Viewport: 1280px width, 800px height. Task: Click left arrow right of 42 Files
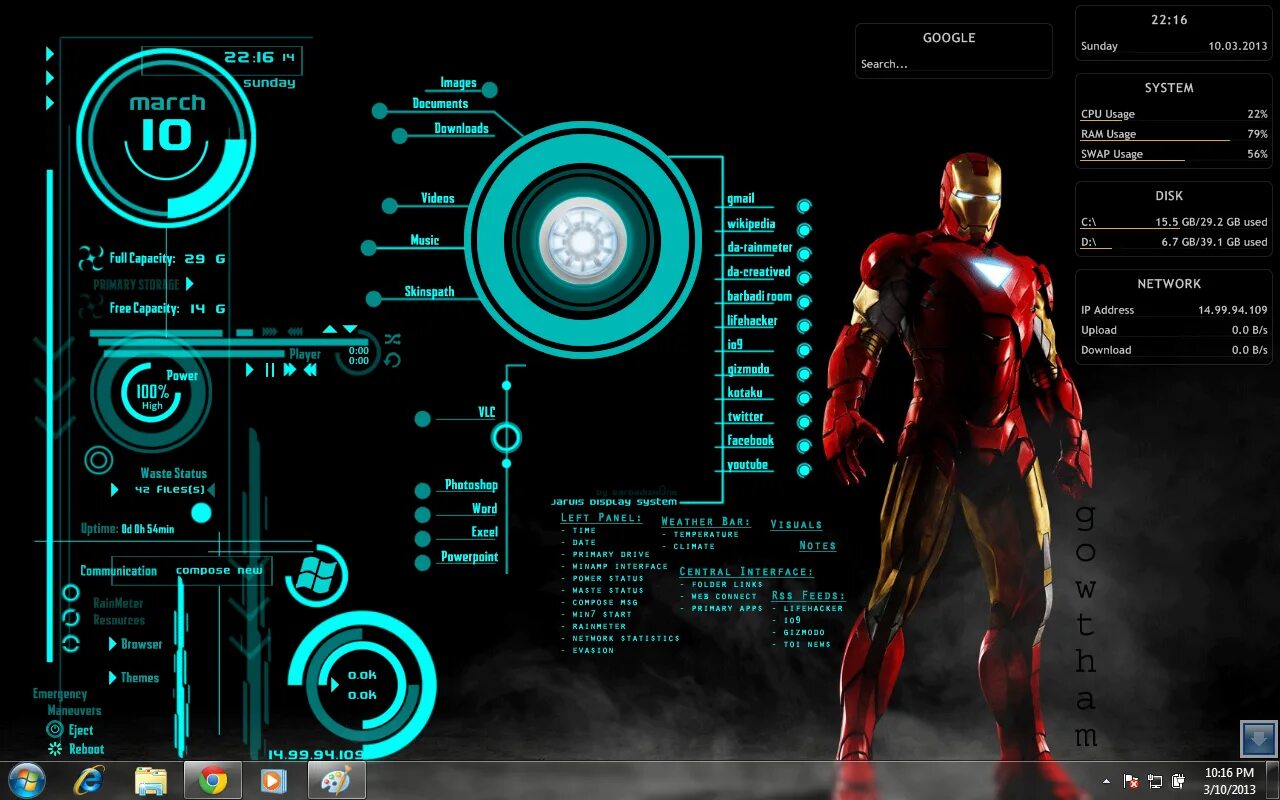210,490
